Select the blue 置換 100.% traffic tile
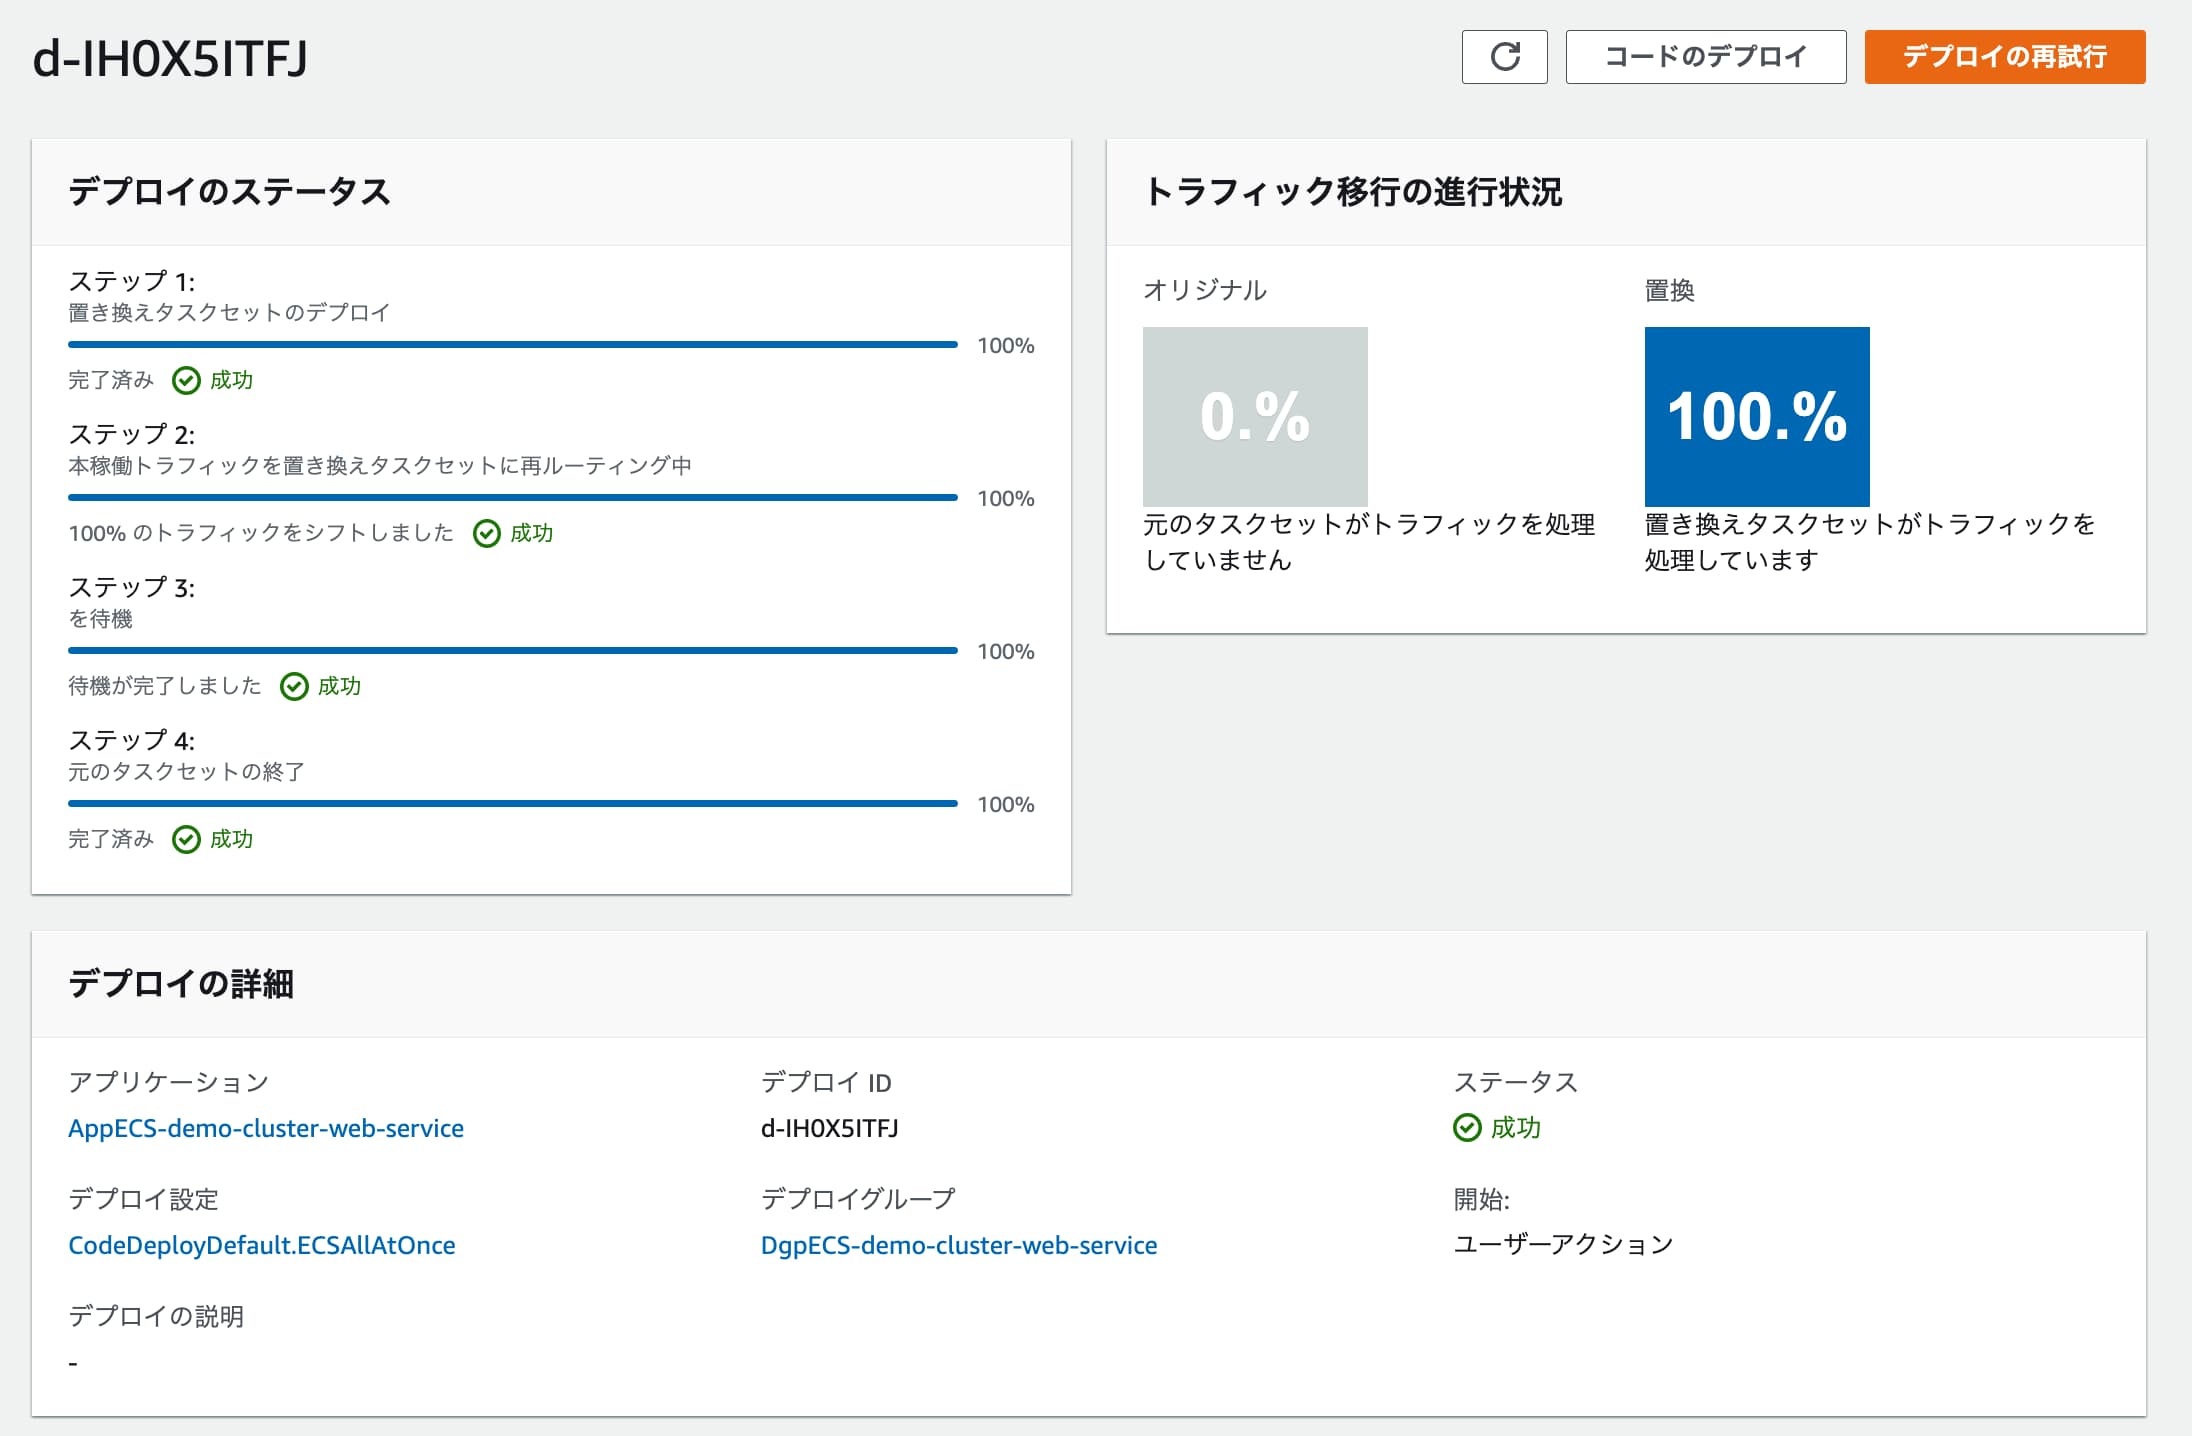This screenshot has height=1436, width=2192. [x=1755, y=415]
